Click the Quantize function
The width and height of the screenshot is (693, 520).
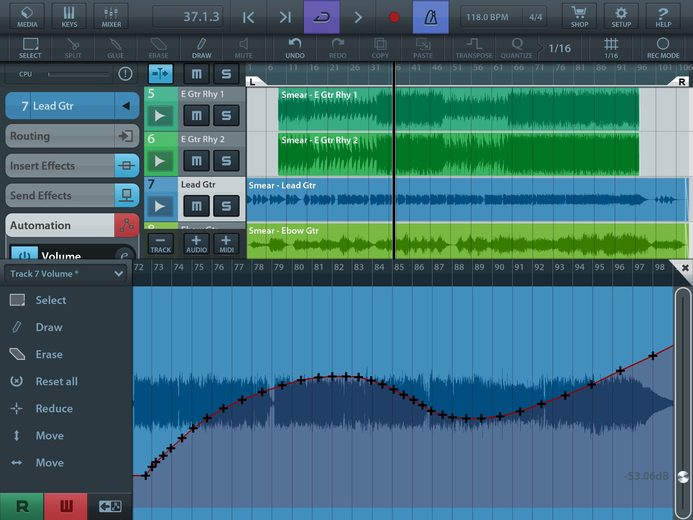click(516, 48)
